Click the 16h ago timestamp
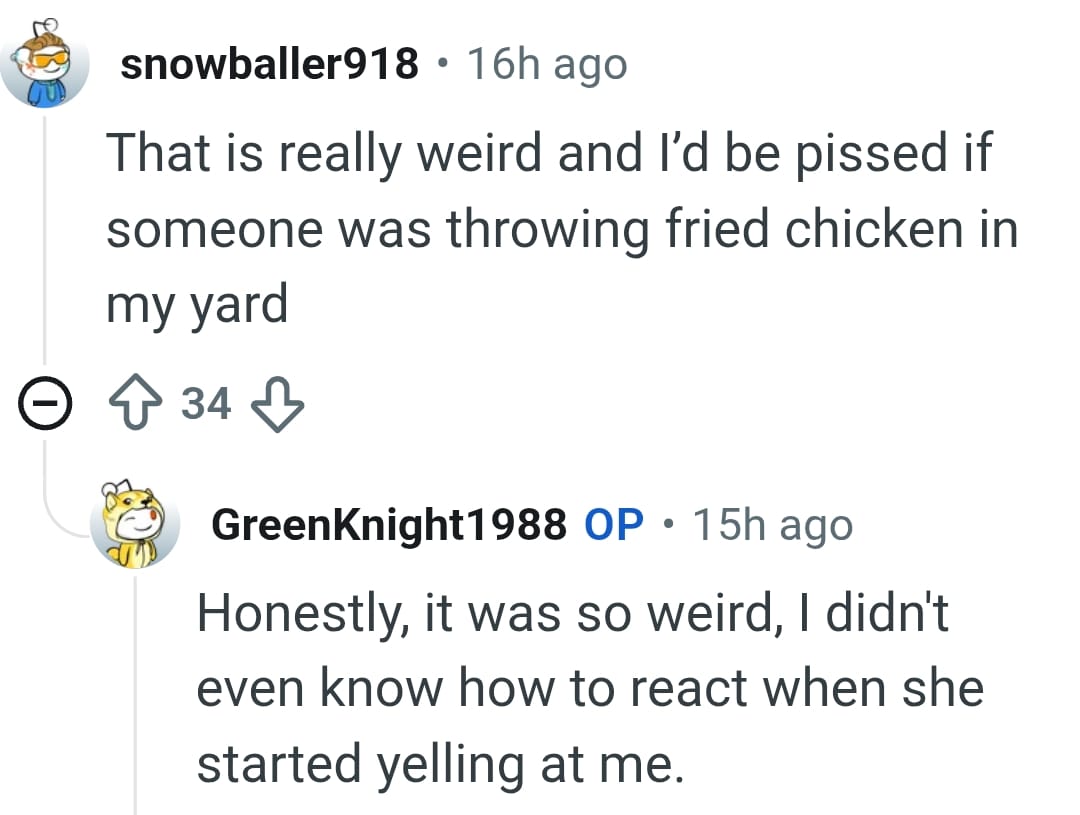Image resolution: width=1080 pixels, height=815 pixels. pos(545,62)
